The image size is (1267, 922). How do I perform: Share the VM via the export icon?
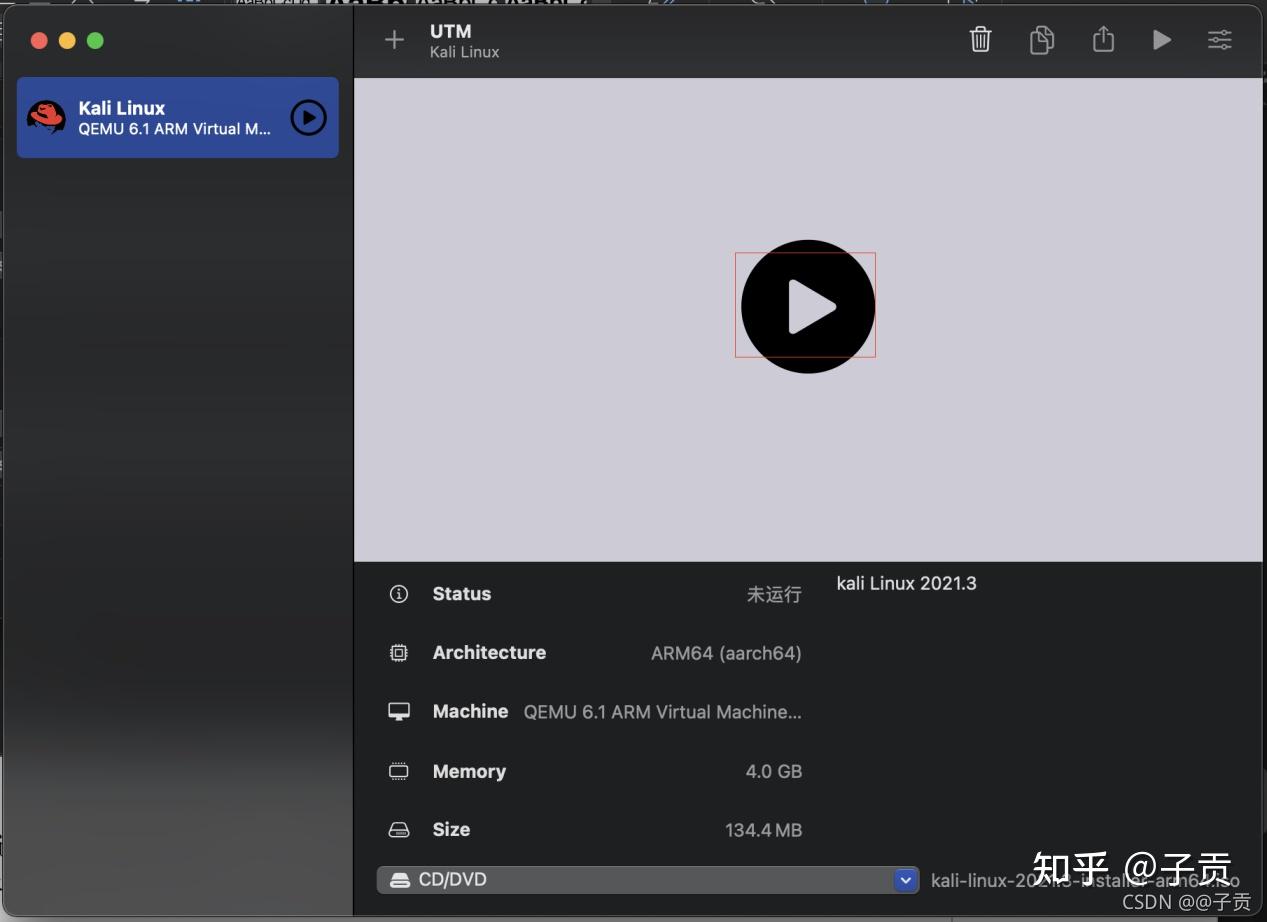click(x=1103, y=40)
